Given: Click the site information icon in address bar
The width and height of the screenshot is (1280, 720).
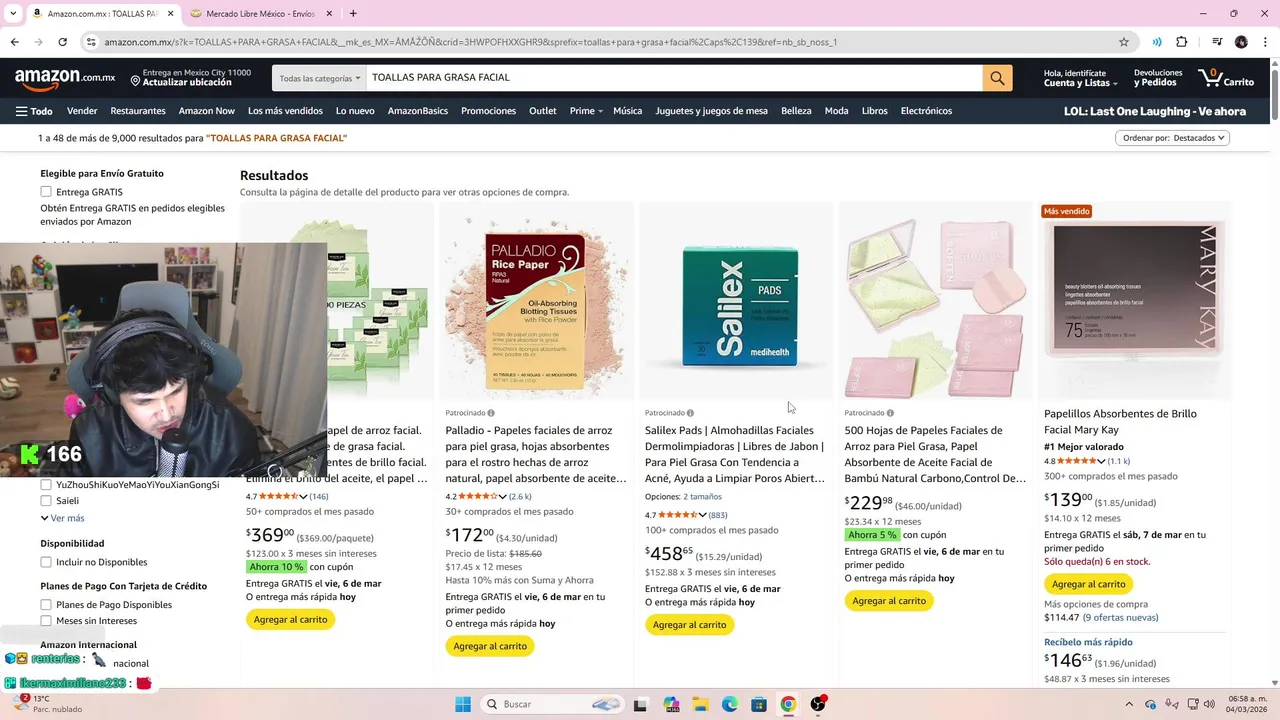Looking at the screenshot, I should 91,42.
